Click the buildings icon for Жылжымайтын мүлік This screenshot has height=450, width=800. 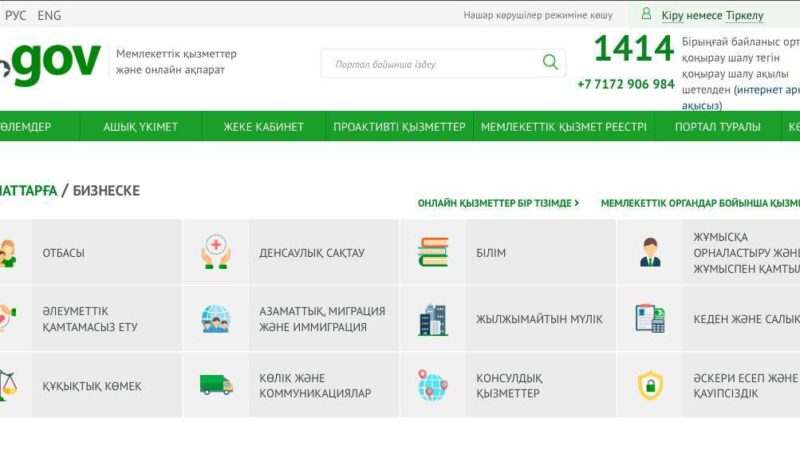point(433,319)
